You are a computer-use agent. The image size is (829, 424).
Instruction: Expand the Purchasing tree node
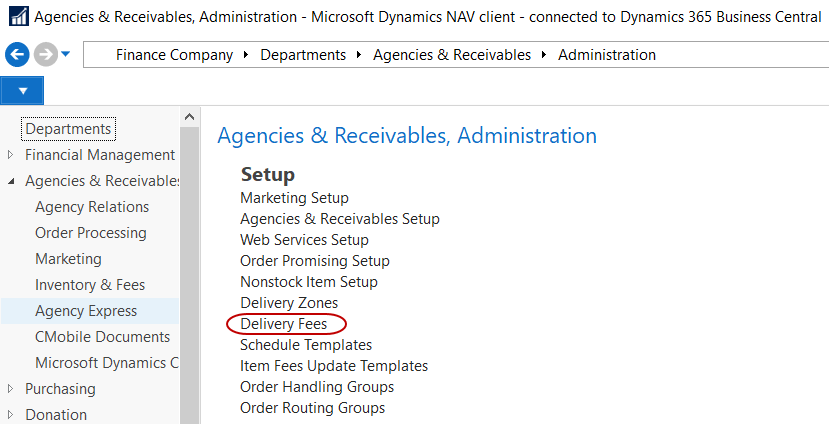(11, 389)
